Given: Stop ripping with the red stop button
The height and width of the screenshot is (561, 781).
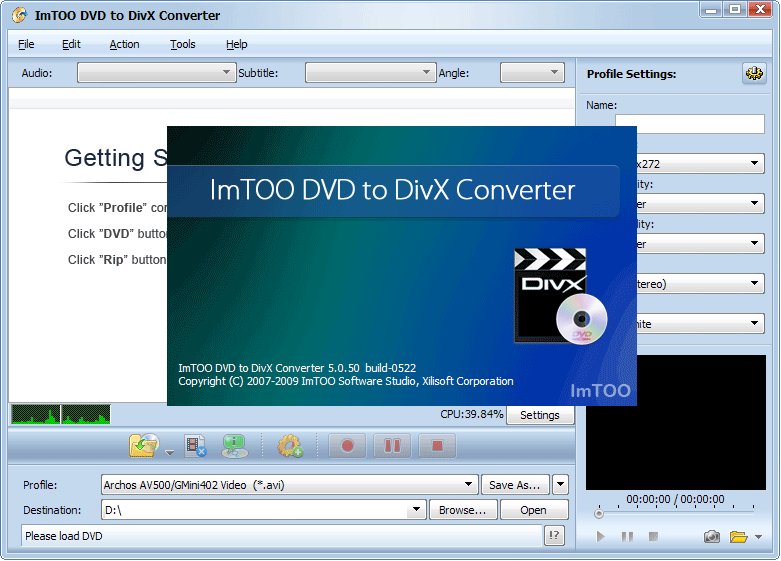Looking at the screenshot, I should click(437, 445).
